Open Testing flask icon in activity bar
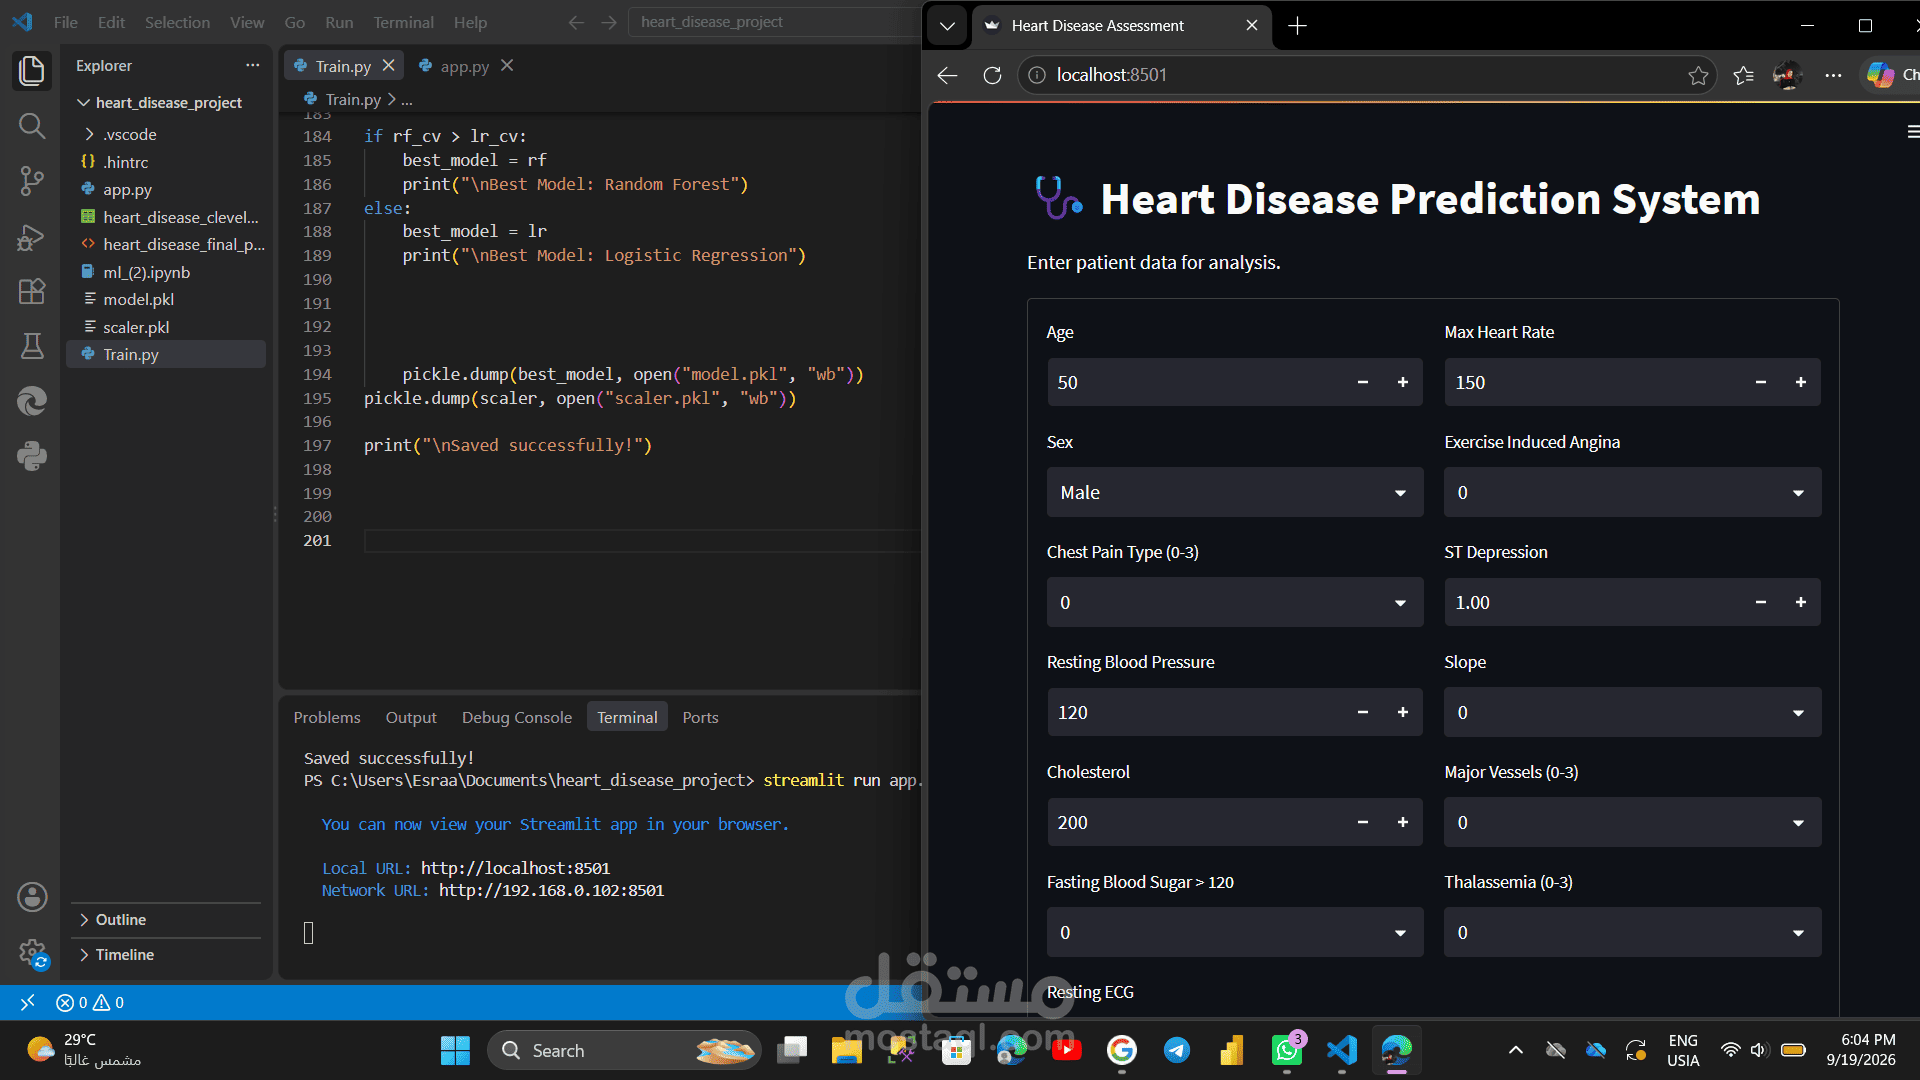 pos(32,346)
